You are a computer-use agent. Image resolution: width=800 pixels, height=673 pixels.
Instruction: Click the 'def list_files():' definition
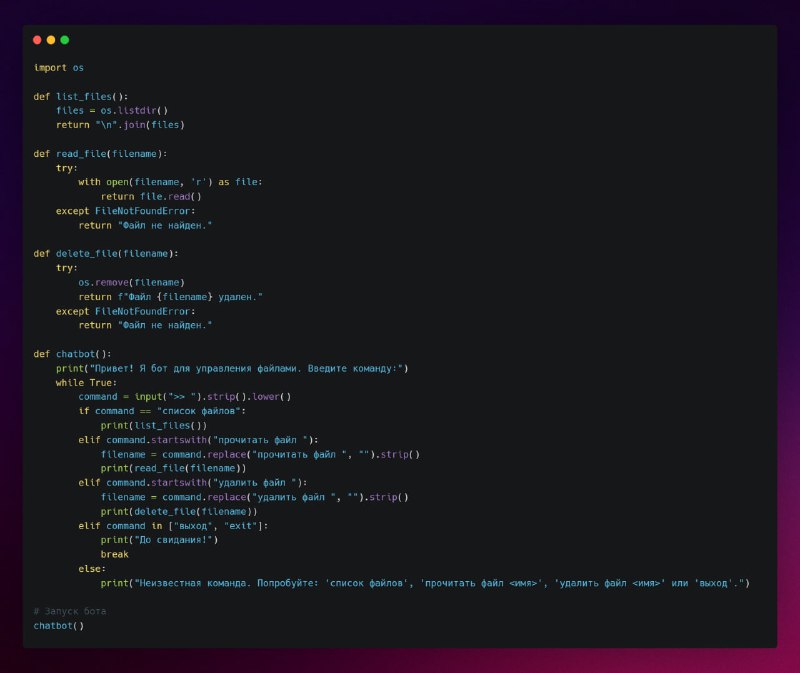pos(81,96)
